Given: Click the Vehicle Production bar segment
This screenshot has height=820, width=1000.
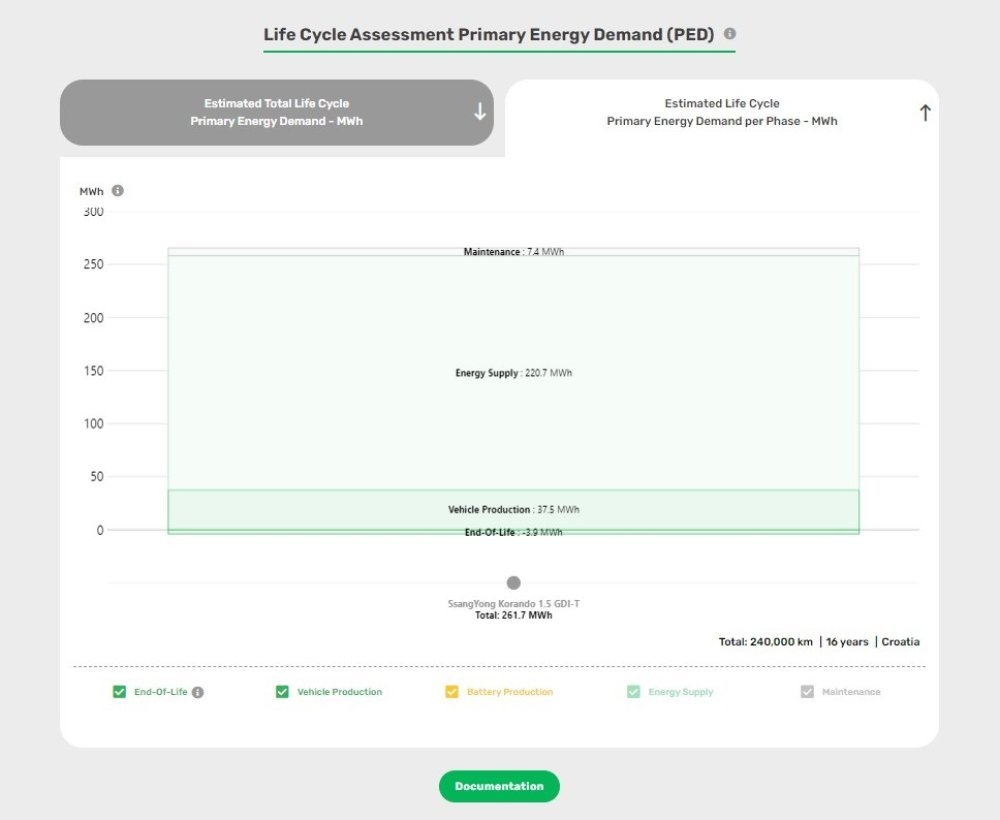Looking at the screenshot, I should point(513,509).
